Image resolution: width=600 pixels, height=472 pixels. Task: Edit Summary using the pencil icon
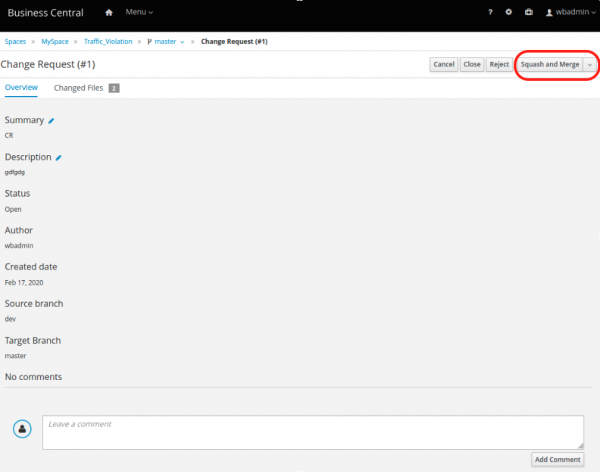pos(52,120)
